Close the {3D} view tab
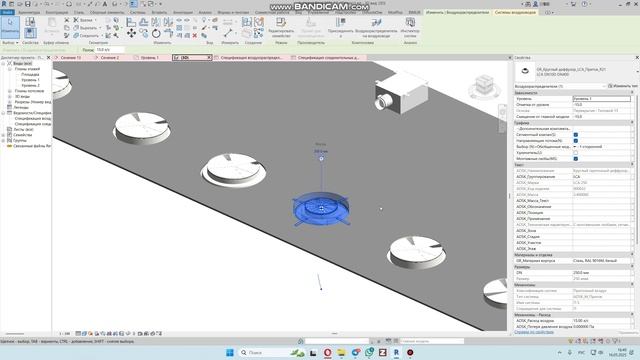Screen dimensions: 640x360 point(209,58)
